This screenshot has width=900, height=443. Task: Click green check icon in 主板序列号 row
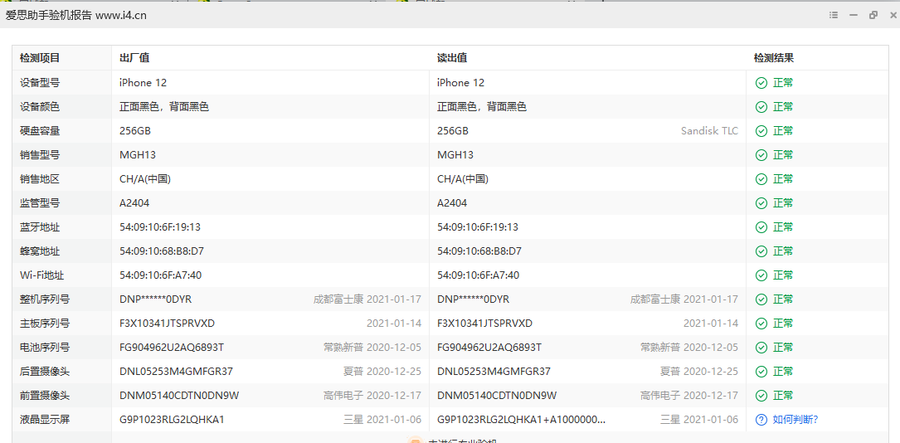(761, 324)
